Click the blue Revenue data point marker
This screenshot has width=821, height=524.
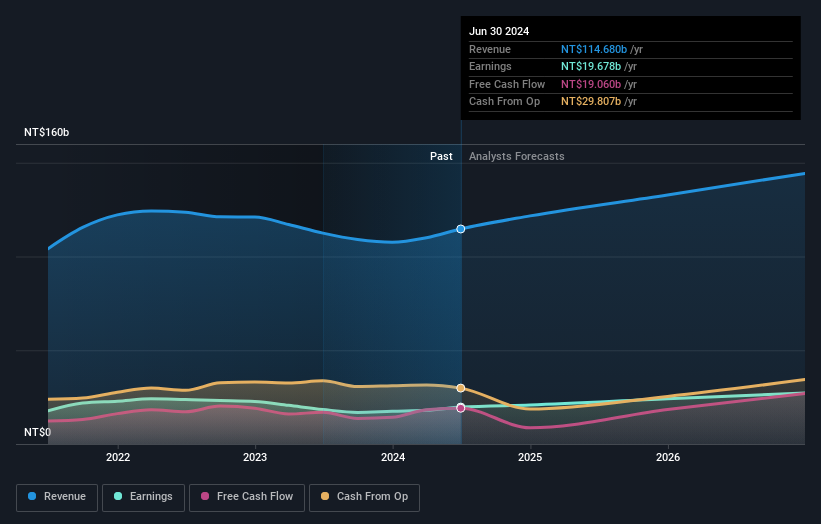[461, 229]
